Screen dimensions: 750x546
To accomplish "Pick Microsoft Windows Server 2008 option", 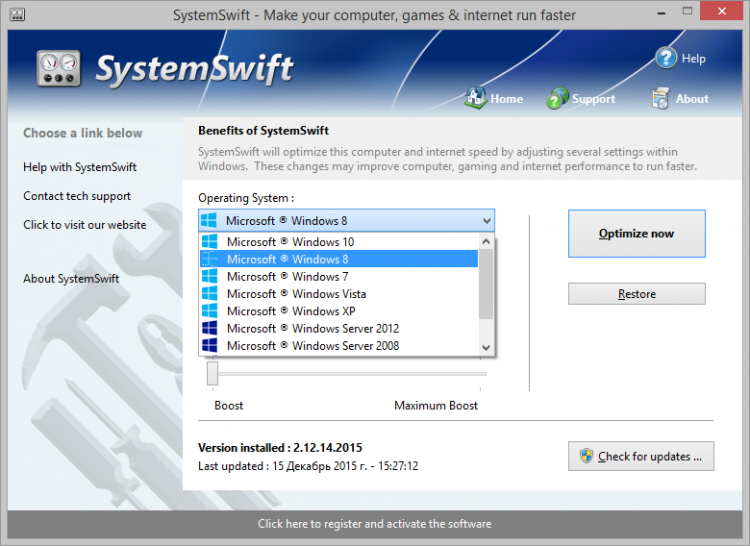I will coord(339,345).
